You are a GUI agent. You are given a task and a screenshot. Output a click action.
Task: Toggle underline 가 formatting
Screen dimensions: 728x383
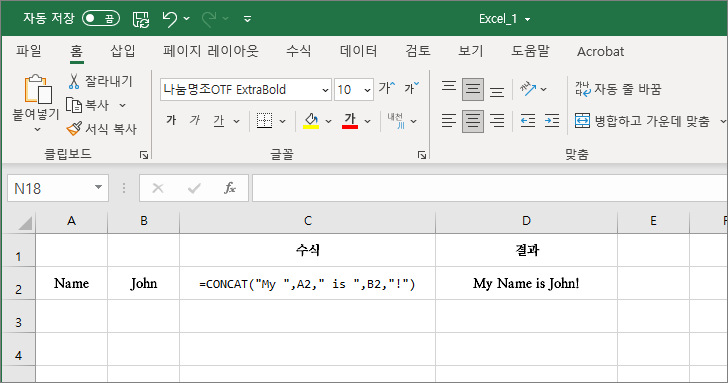pos(219,121)
